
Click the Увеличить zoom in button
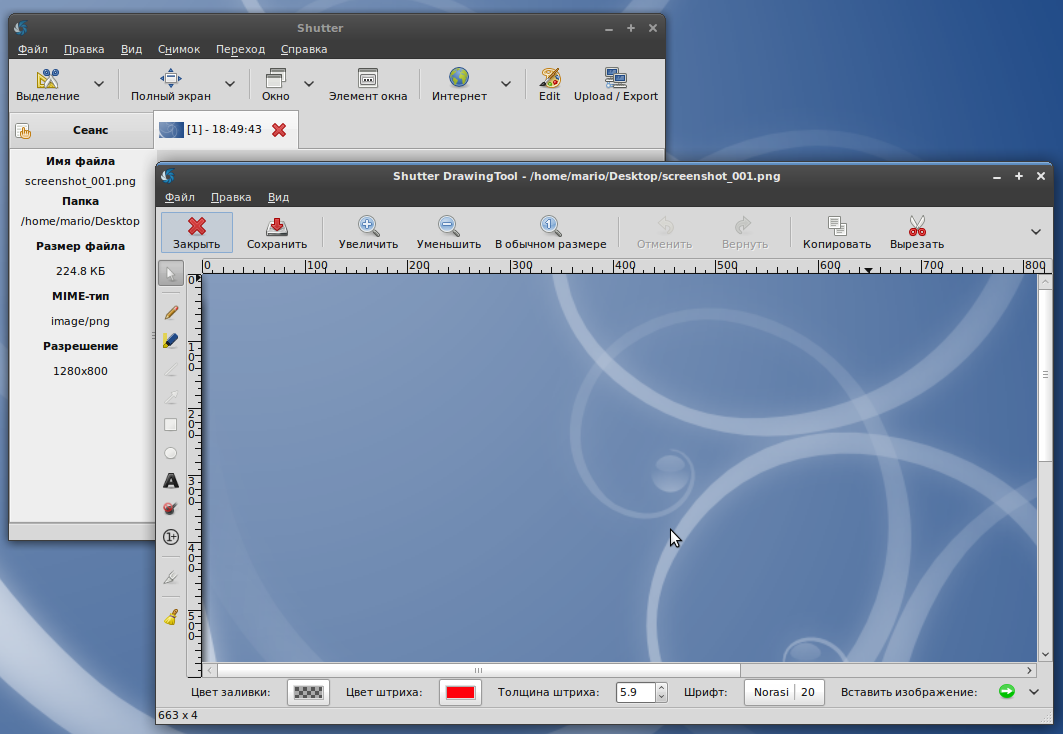368,232
